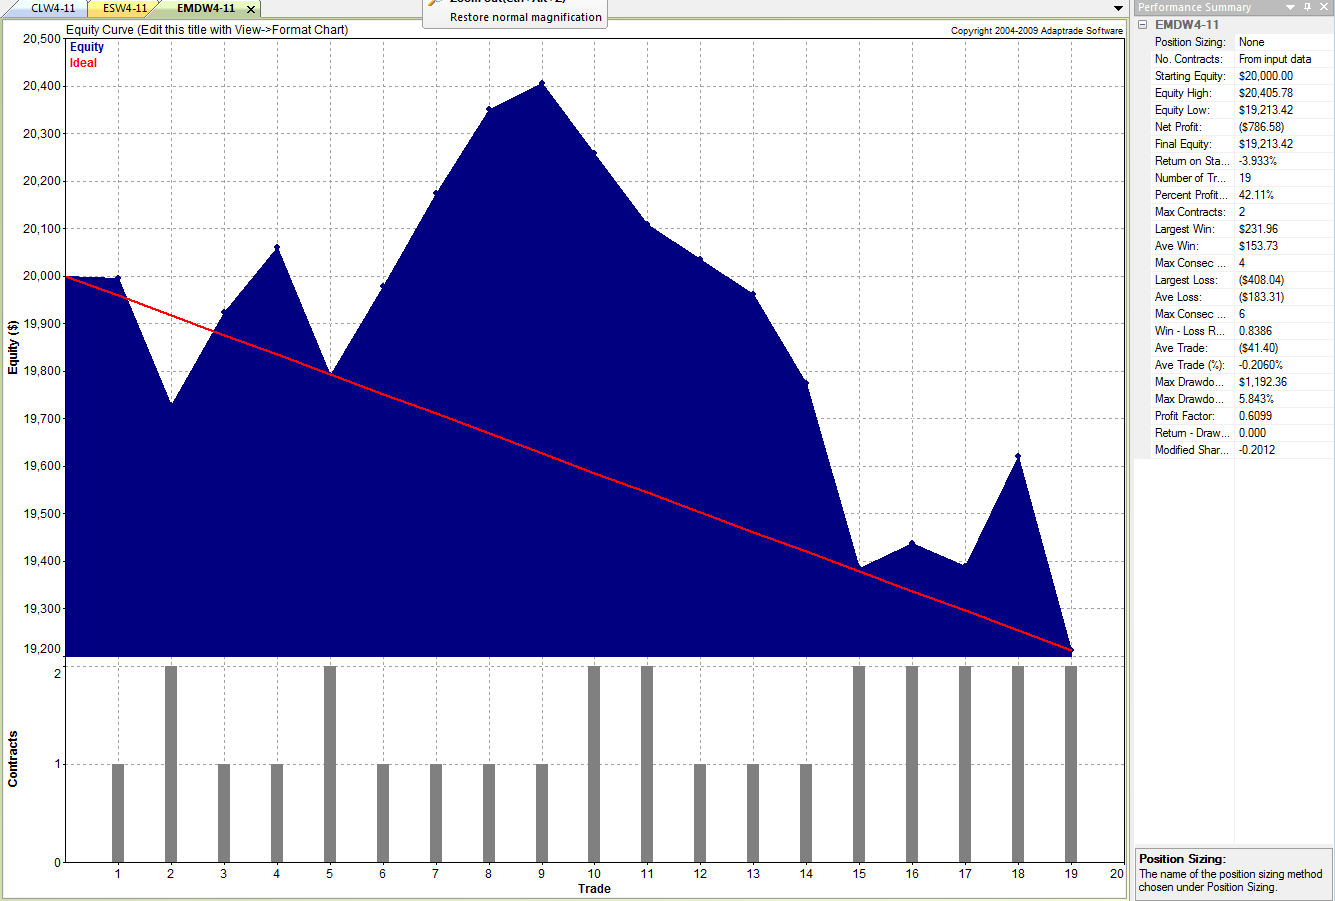Viewport: 1335px width, 901px height.
Task: Select Ave Trade ($41.40) value
Action: pos(1258,348)
